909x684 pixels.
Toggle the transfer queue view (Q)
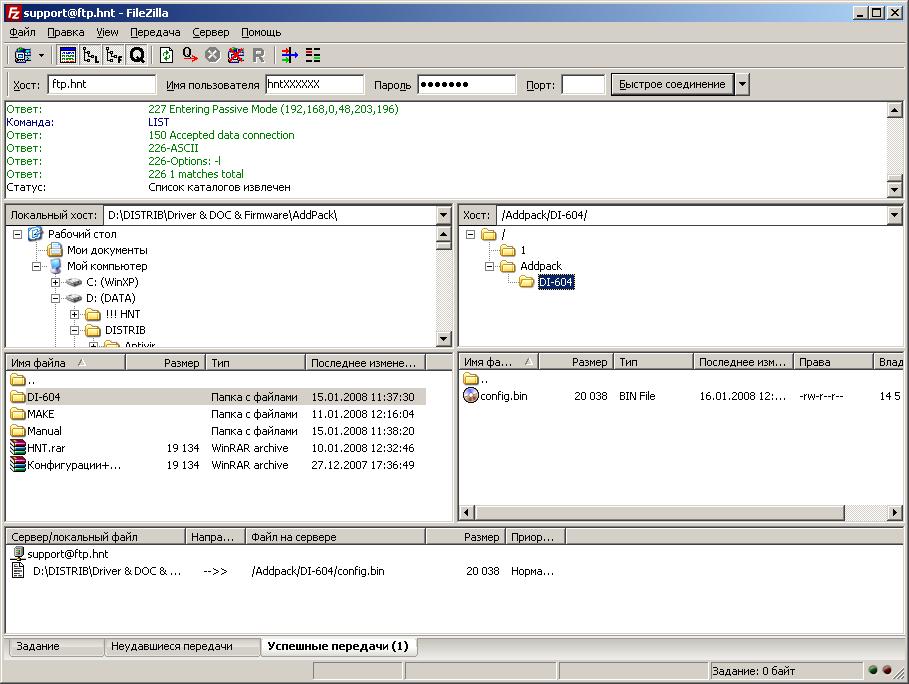click(137, 55)
